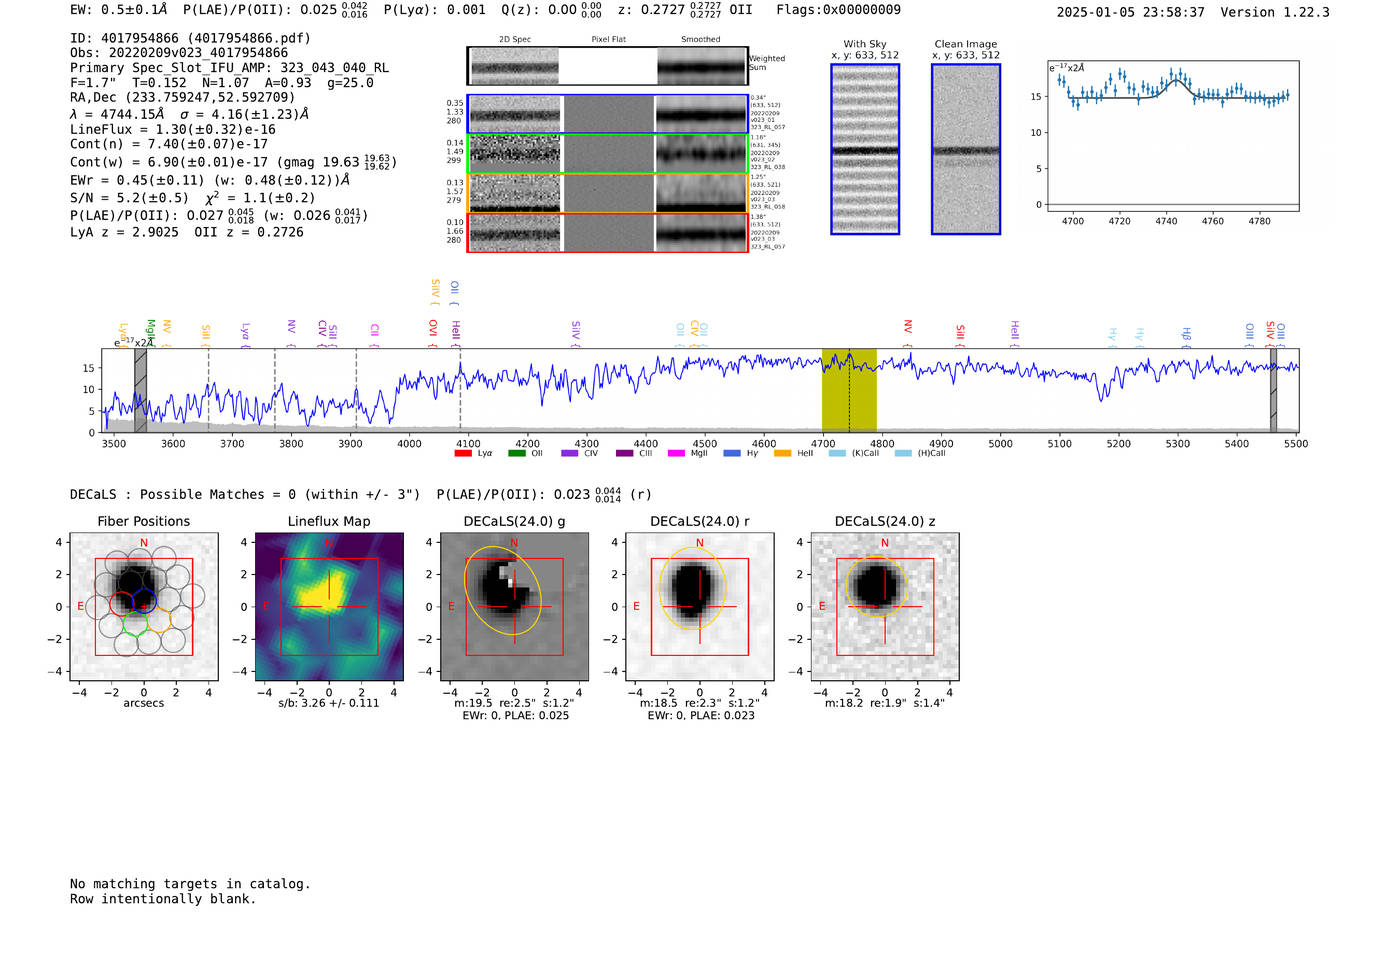Click the S/N = 5.2(±0.5) line
This screenshot has height=953, width=1400.
click(193, 197)
